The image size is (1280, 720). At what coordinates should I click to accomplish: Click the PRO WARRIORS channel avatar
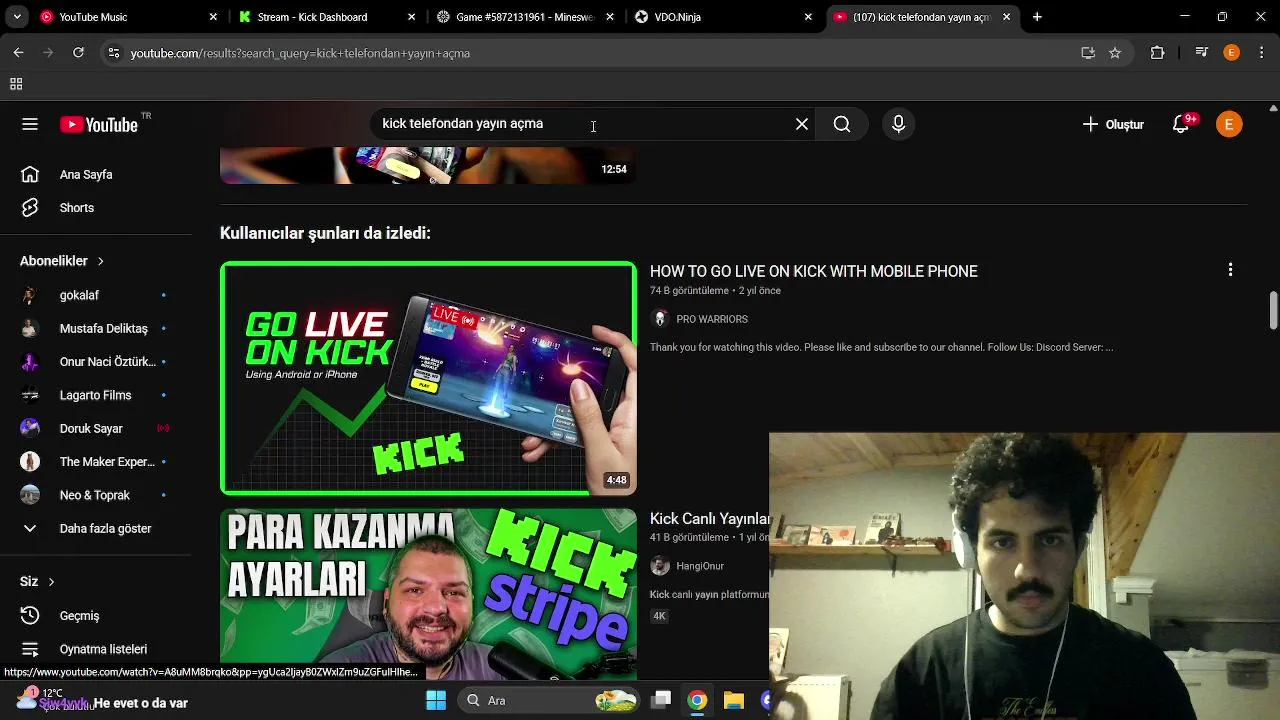tap(659, 319)
